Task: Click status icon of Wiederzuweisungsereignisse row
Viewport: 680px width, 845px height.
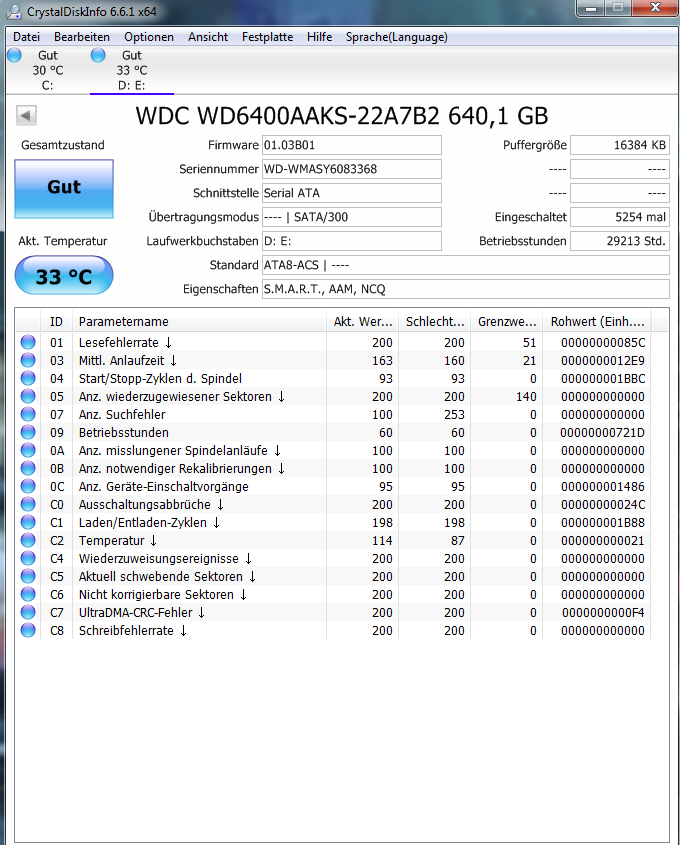Action: pos(28,558)
